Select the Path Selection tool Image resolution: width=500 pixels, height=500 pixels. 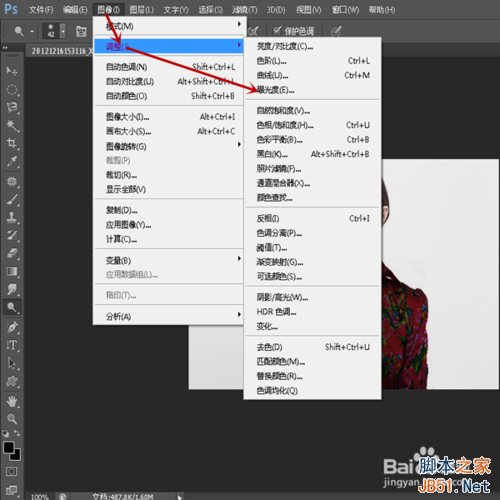click(x=12, y=363)
